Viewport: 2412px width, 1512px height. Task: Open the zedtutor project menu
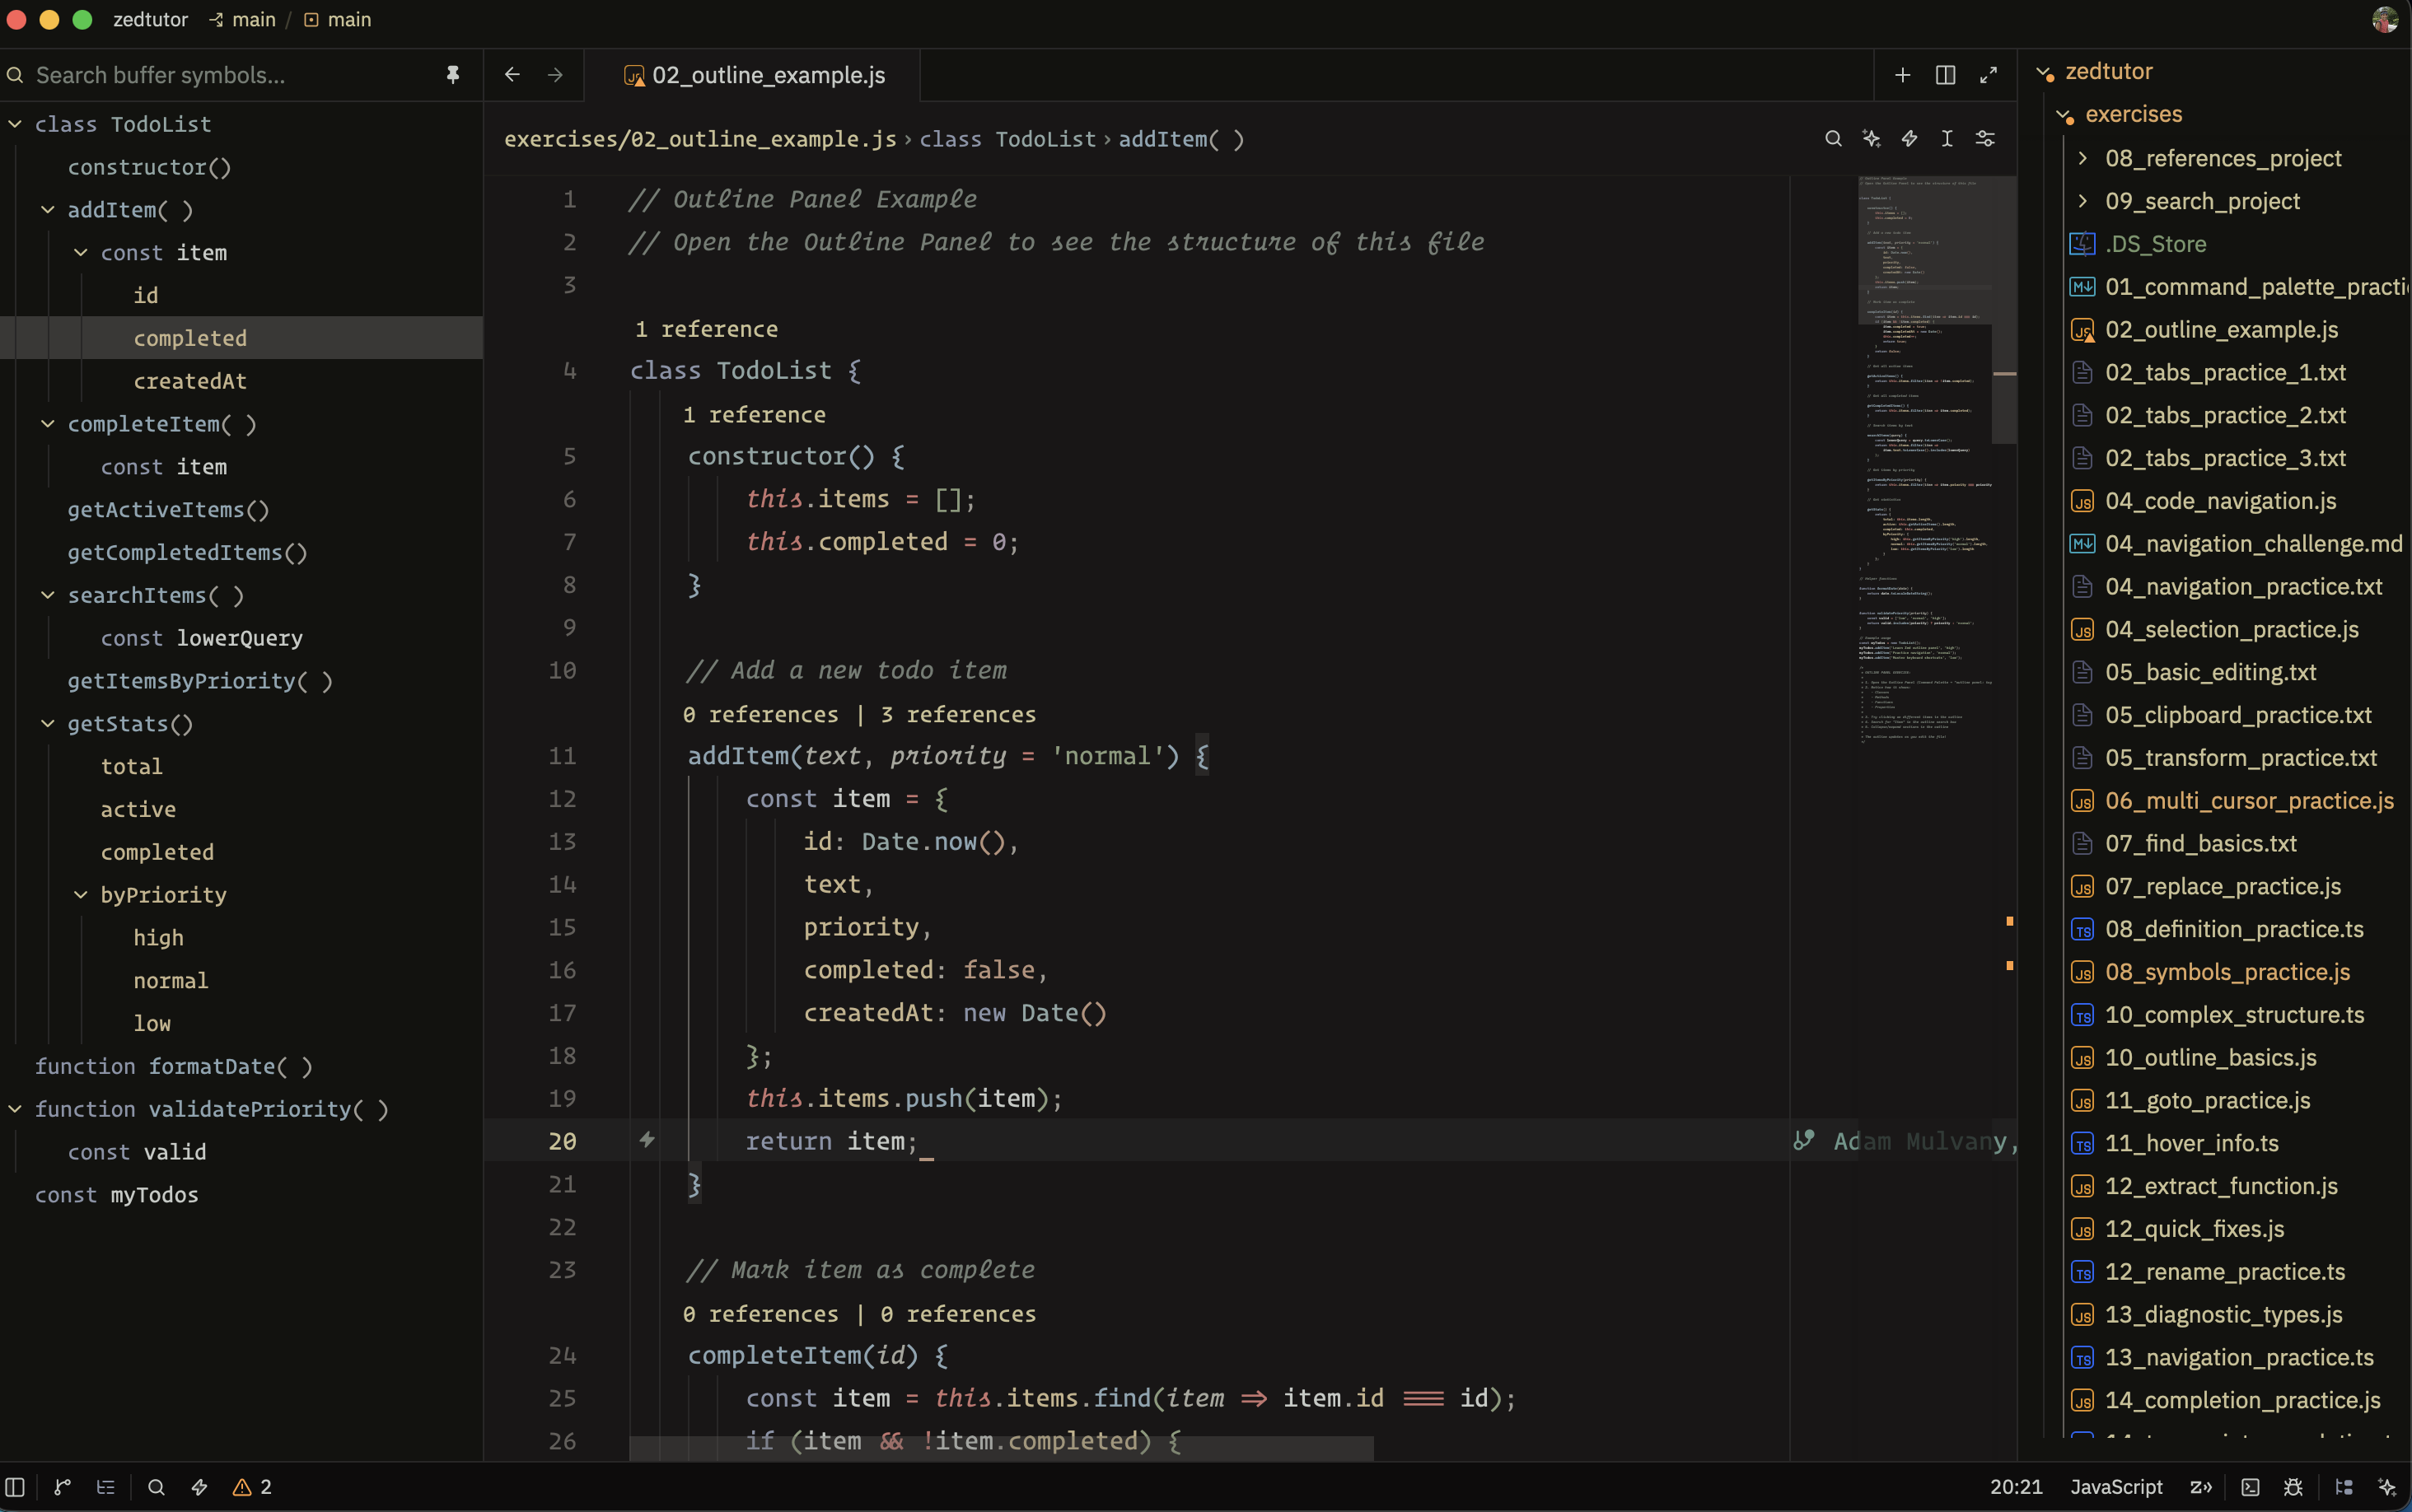150,20
